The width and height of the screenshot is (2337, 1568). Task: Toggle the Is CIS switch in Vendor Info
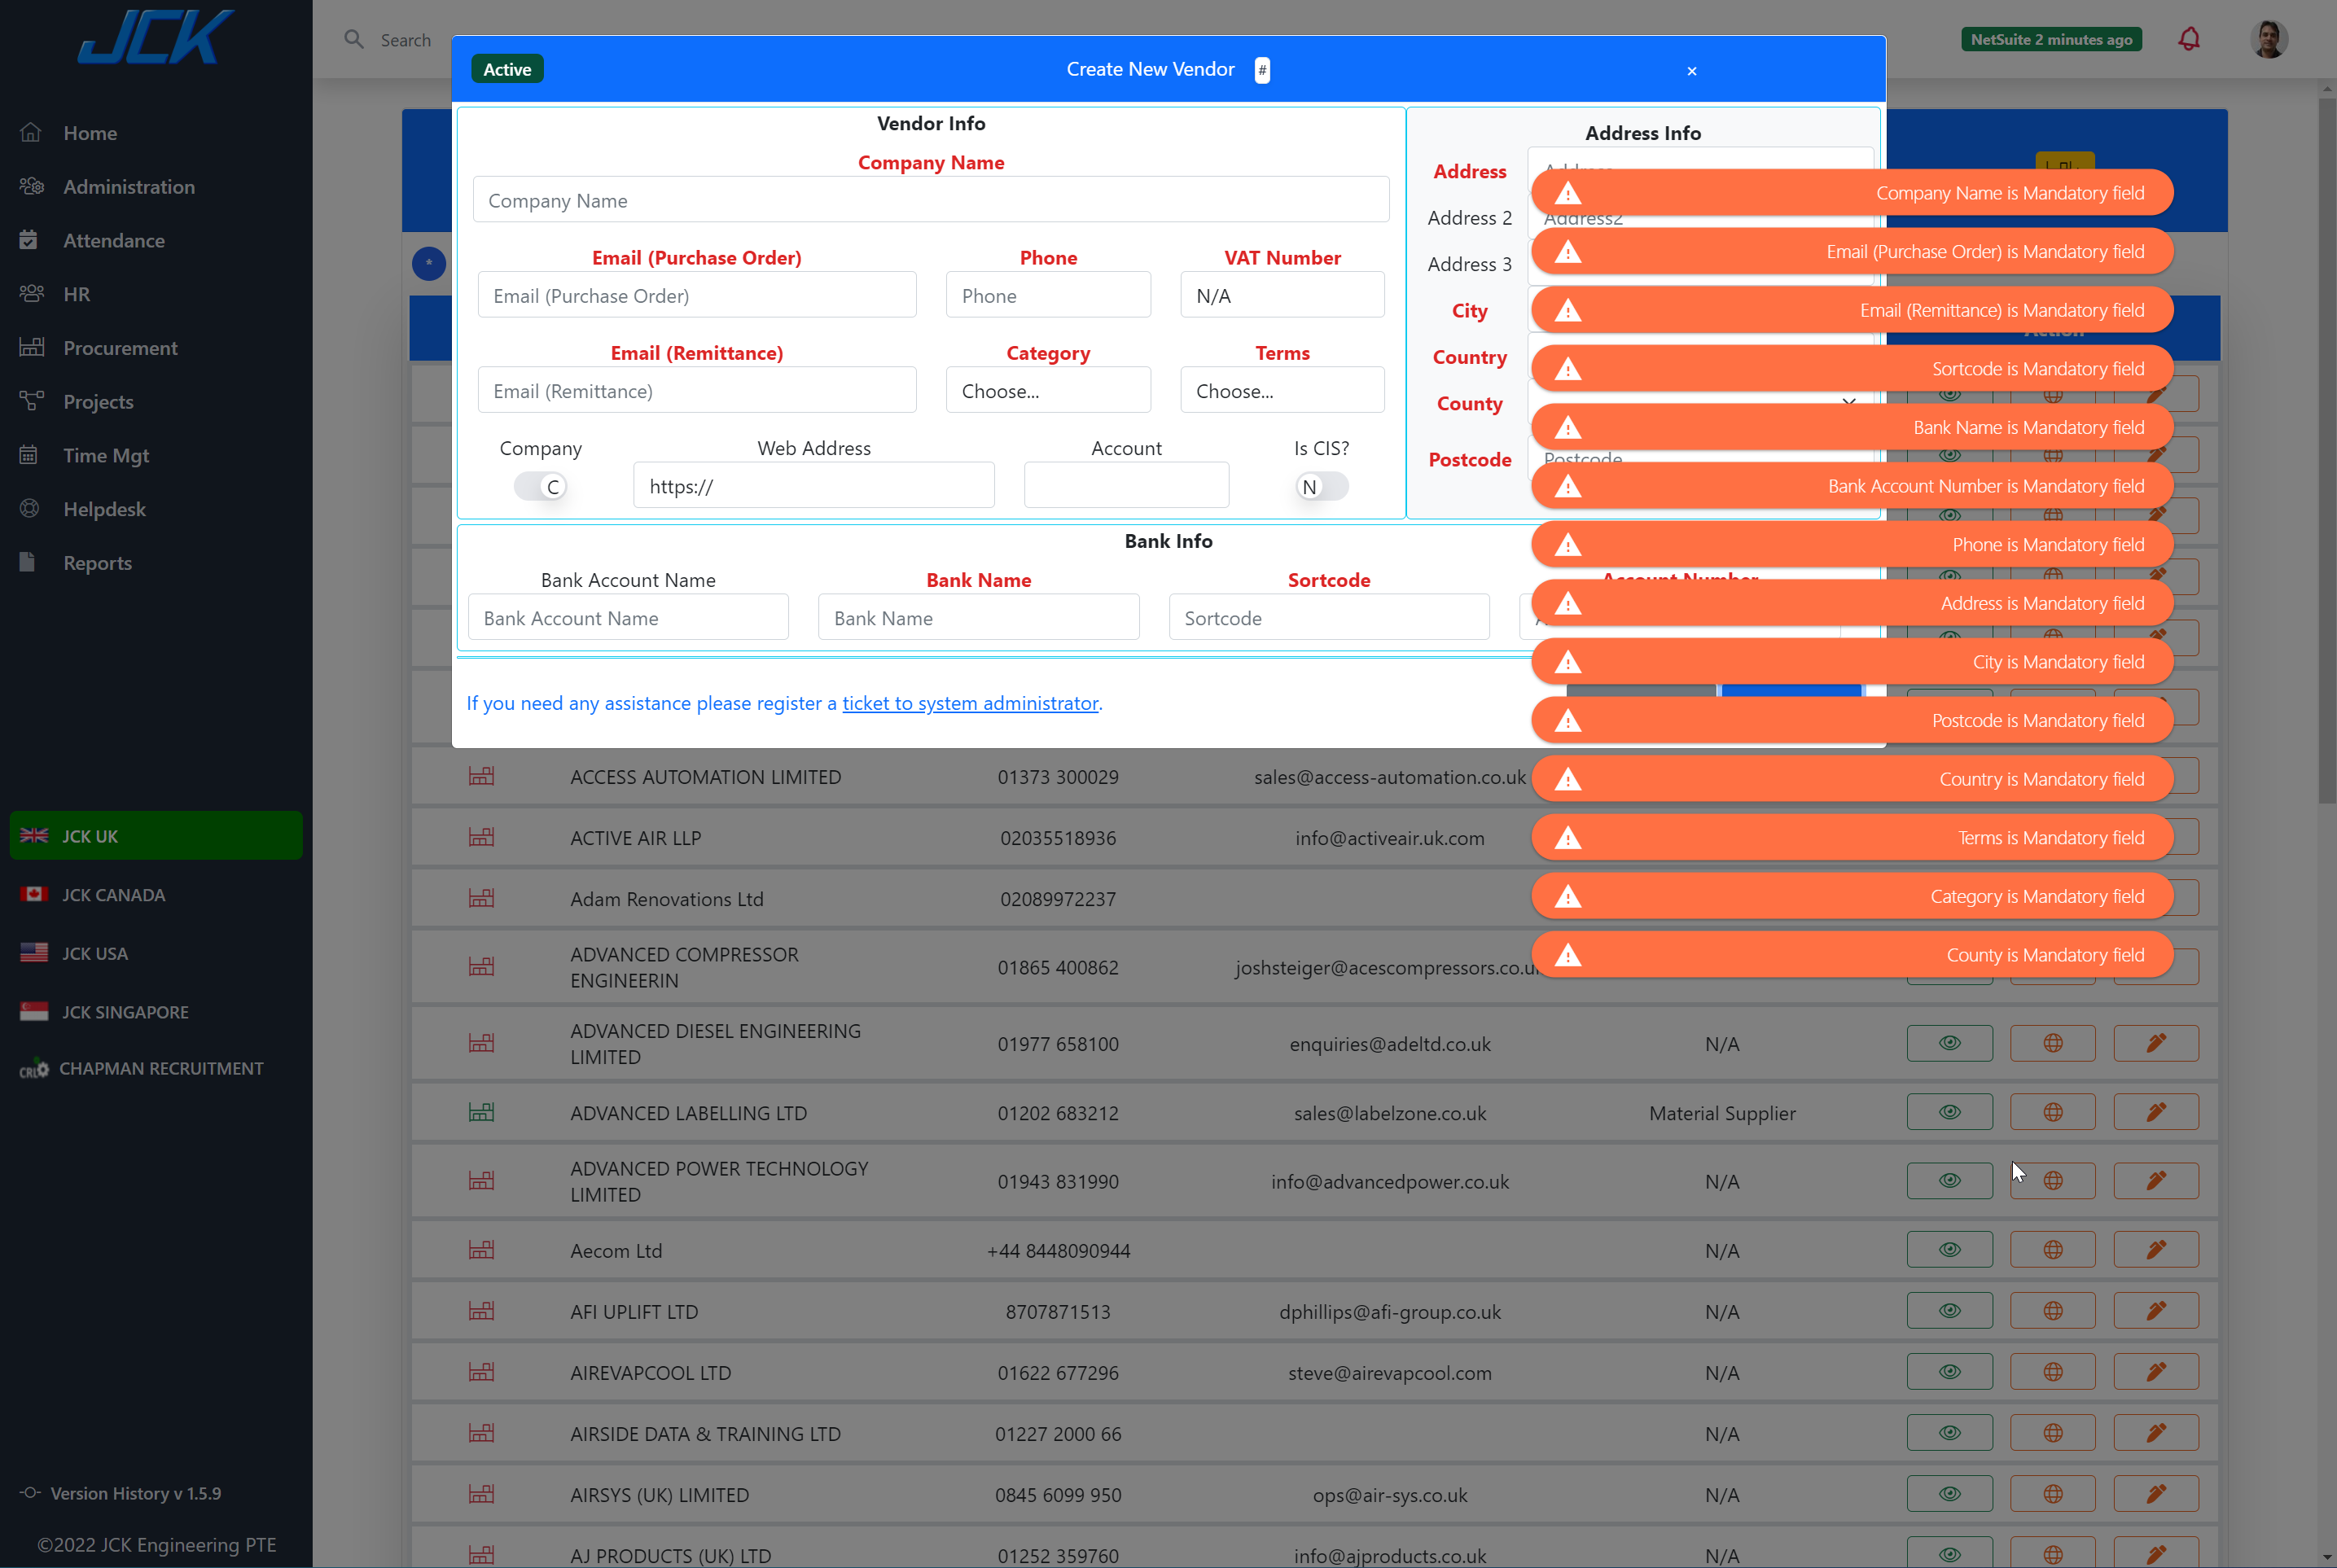[1317, 484]
